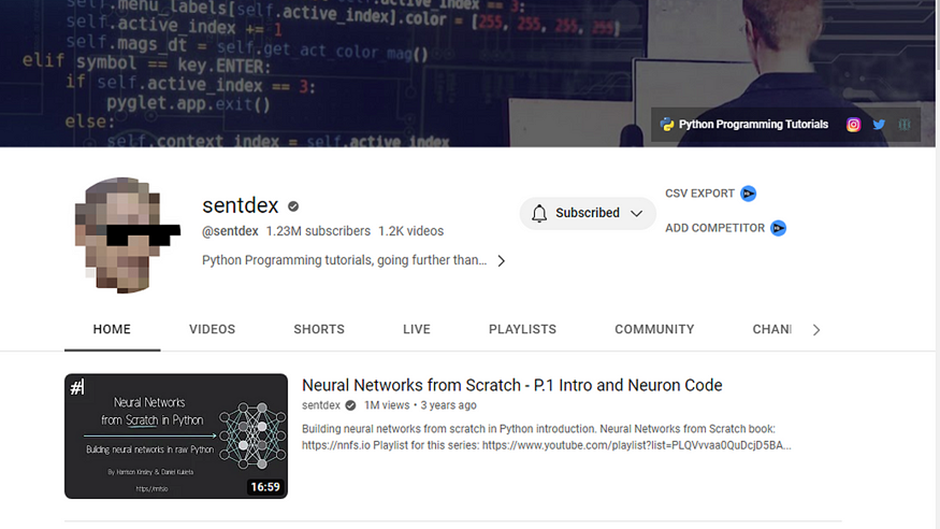Click the Python logo icon in banner
Image resolution: width=940 pixels, height=529 pixels.
pos(667,124)
